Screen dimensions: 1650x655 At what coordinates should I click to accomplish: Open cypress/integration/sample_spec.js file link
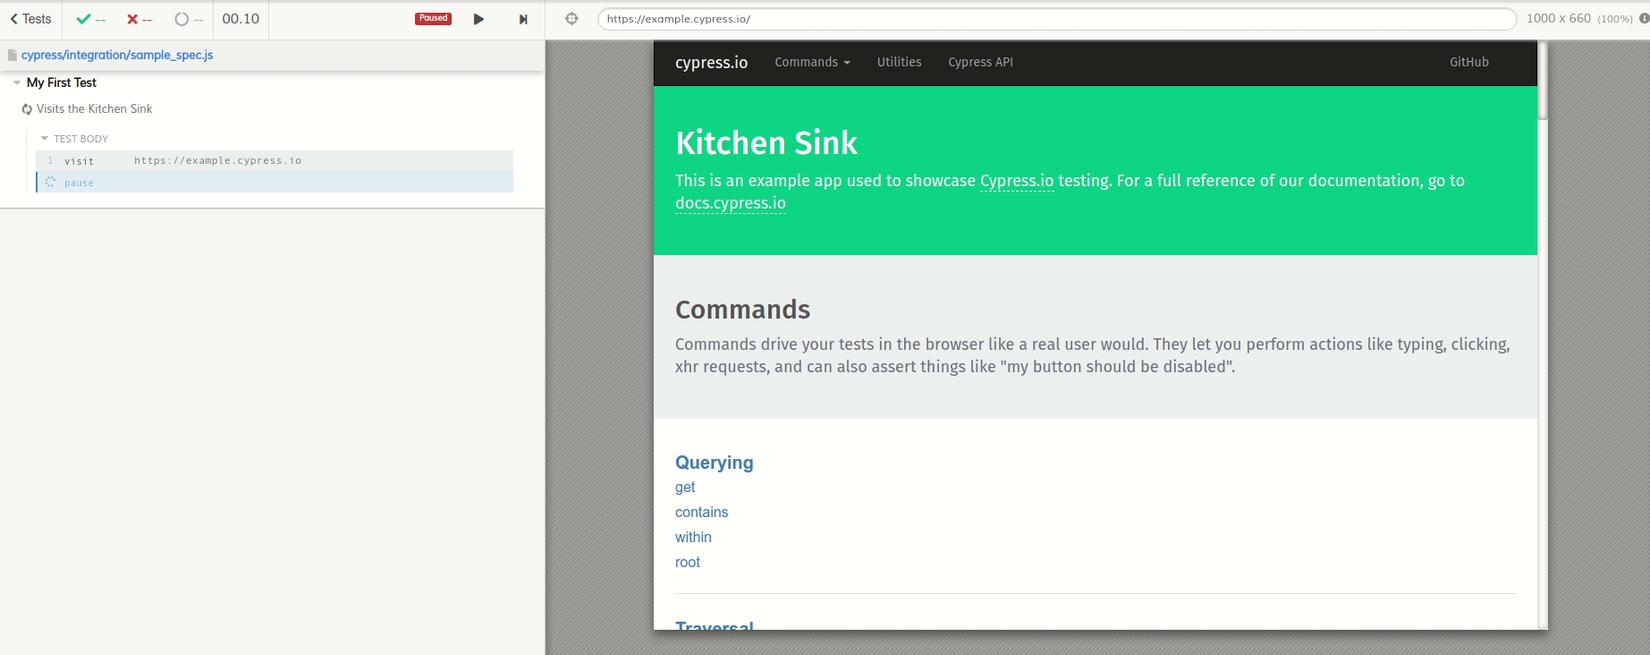pyautogui.click(x=117, y=55)
